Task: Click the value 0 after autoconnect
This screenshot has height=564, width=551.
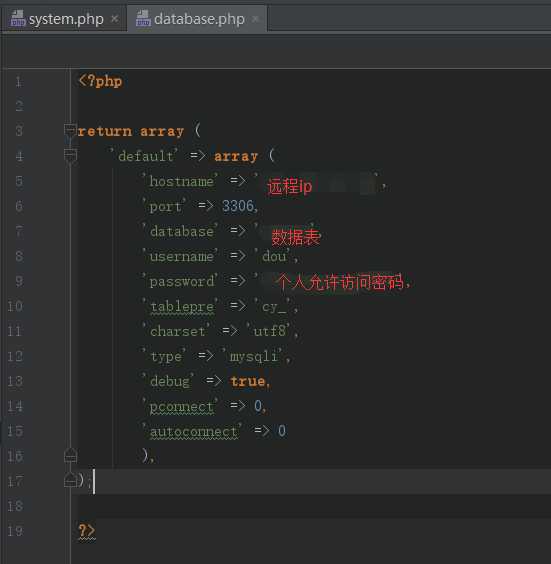Action: click(x=282, y=431)
